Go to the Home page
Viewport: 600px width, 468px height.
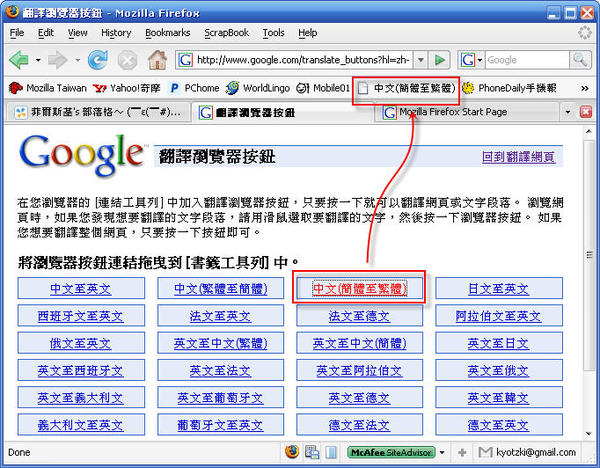tap(157, 60)
